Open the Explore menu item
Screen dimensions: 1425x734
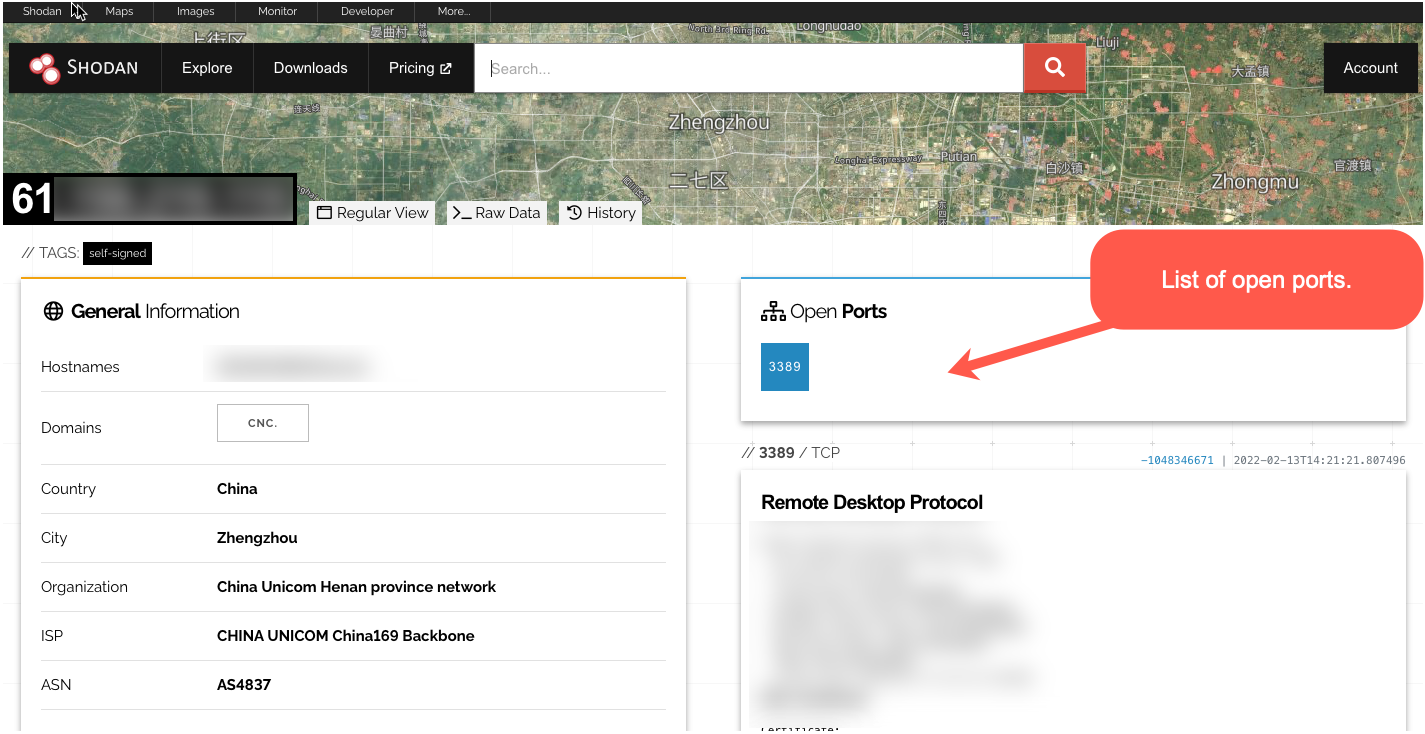tap(207, 68)
